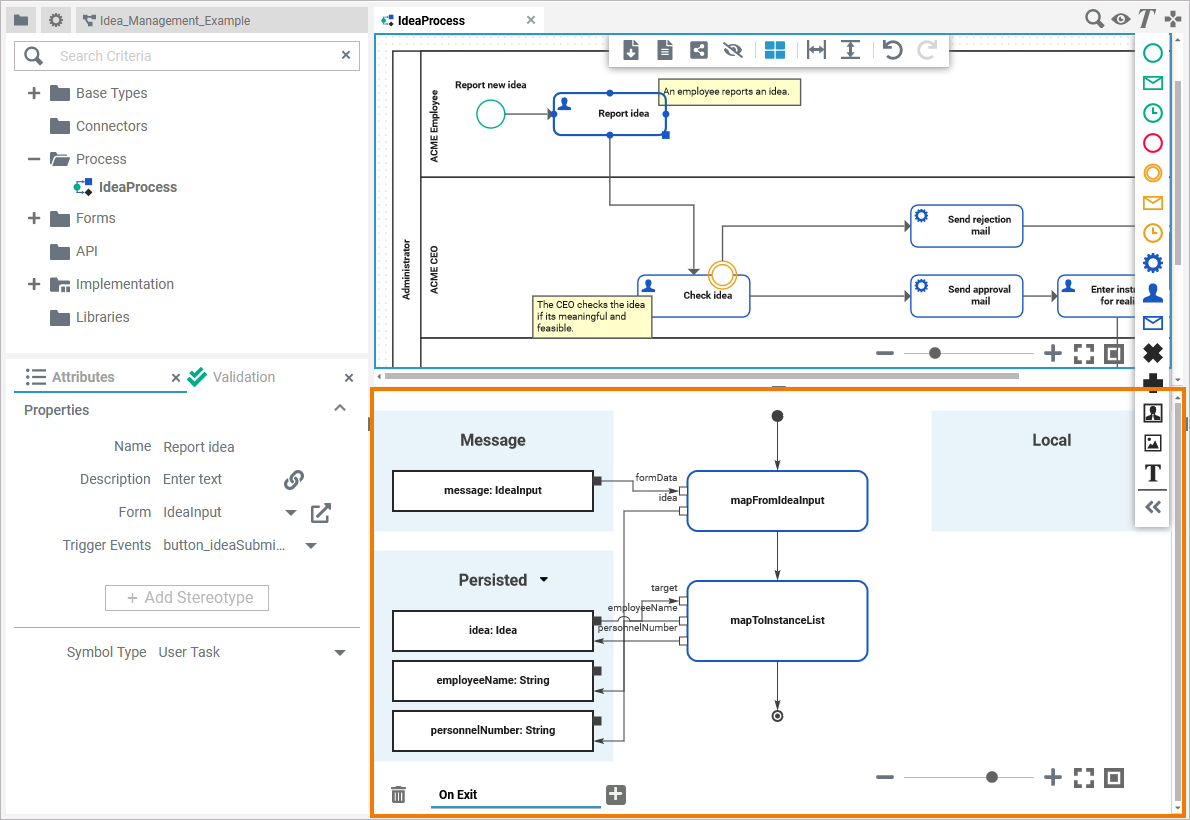Select the On Exit tab
The height and width of the screenshot is (820, 1190).
click(x=458, y=795)
